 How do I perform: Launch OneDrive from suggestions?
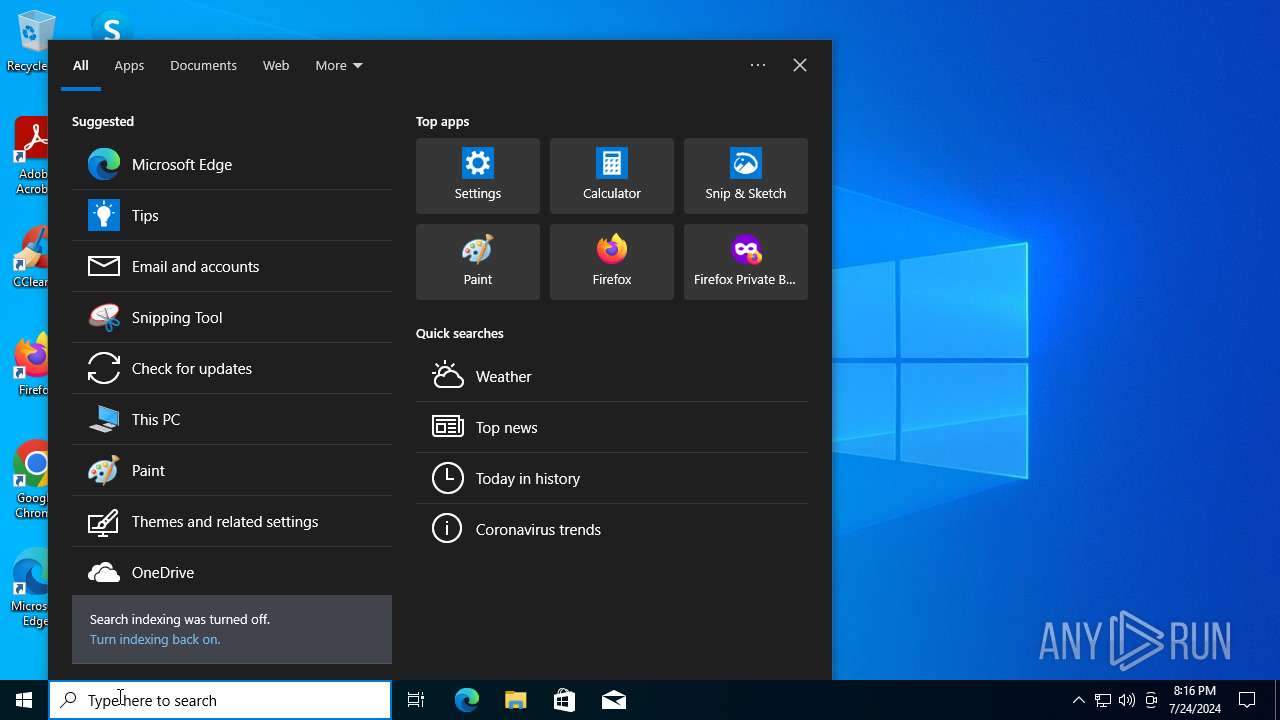click(232, 572)
